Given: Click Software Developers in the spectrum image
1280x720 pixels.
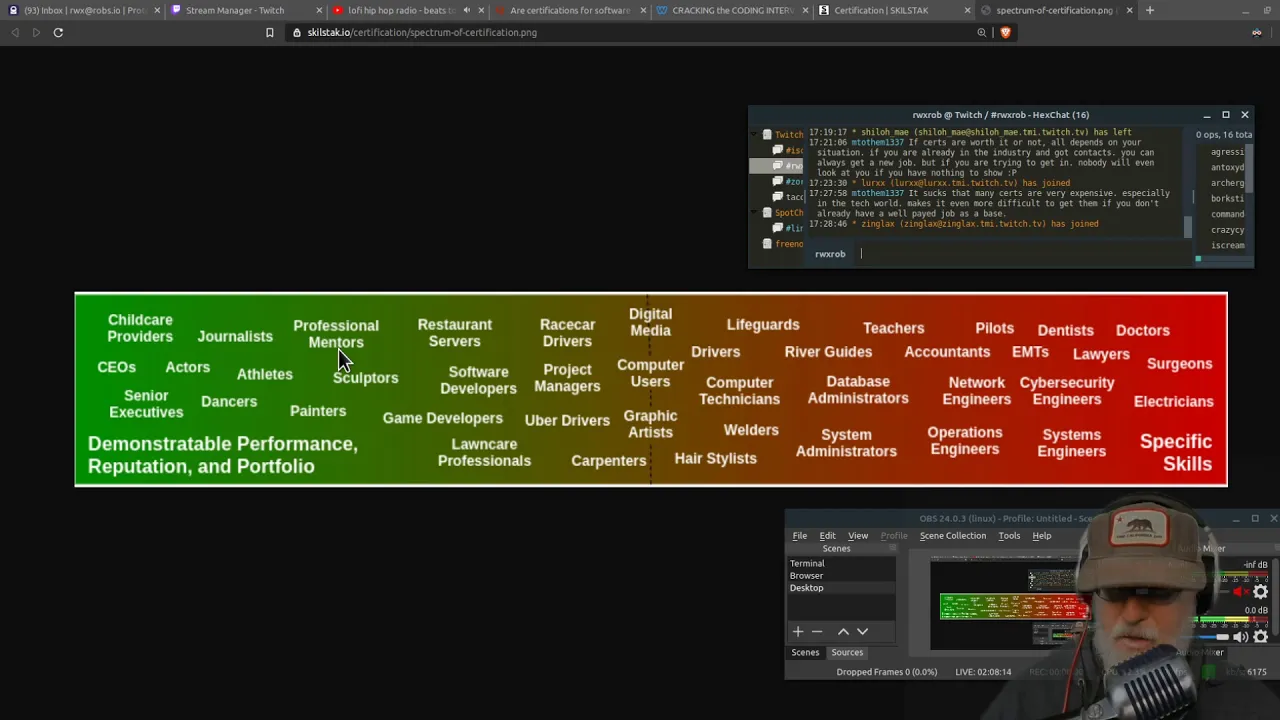Looking at the screenshot, I should pos(478,380).
